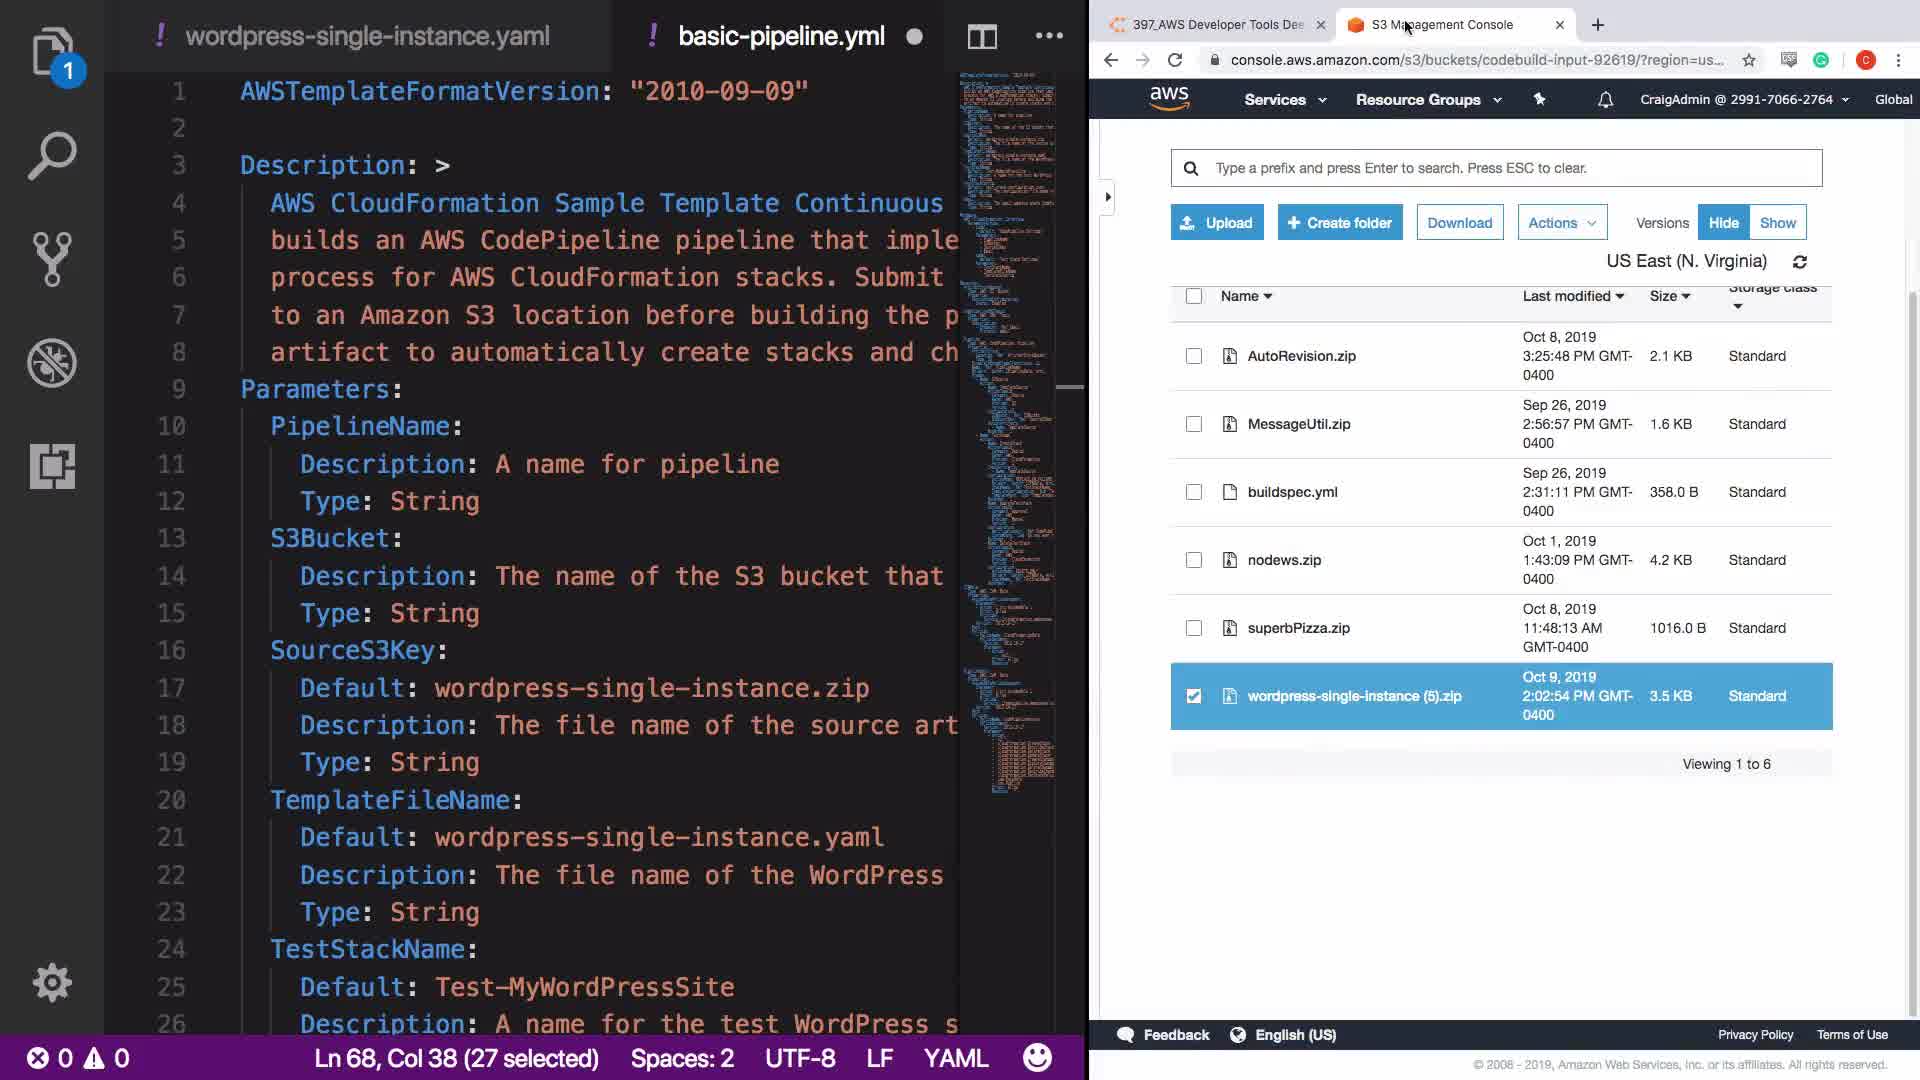Click the S3 refresh icon

pyautogui.click(x=1799, y=262)
